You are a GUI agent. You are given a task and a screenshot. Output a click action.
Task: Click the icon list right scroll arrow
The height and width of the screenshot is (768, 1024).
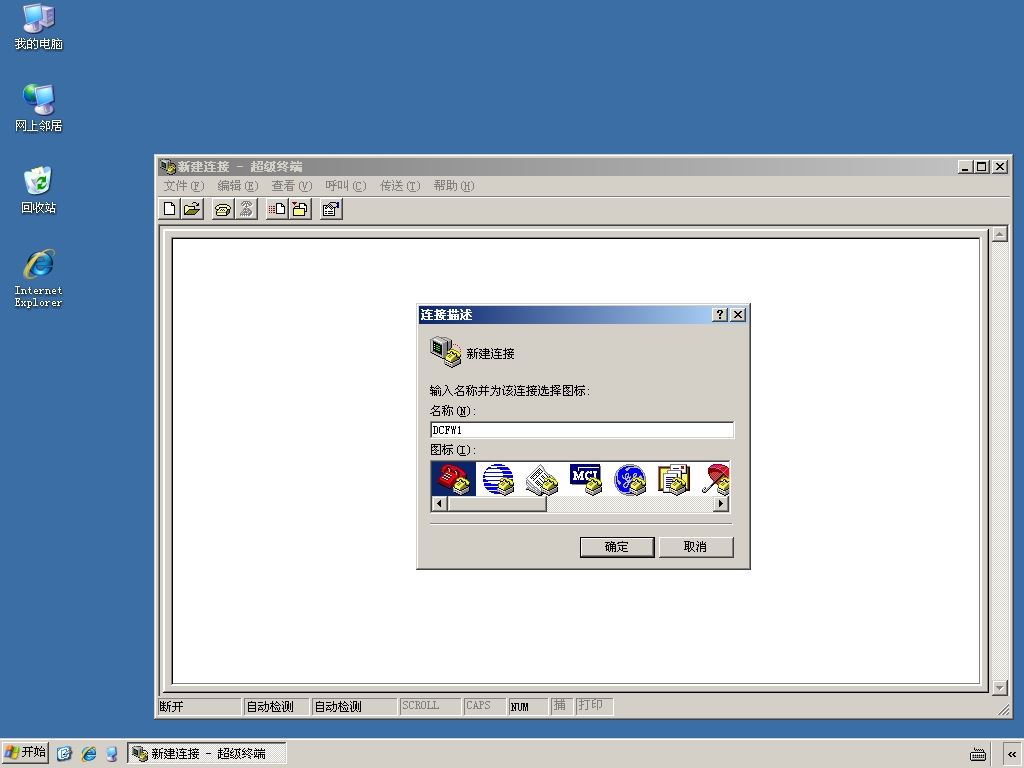(721, 504)
